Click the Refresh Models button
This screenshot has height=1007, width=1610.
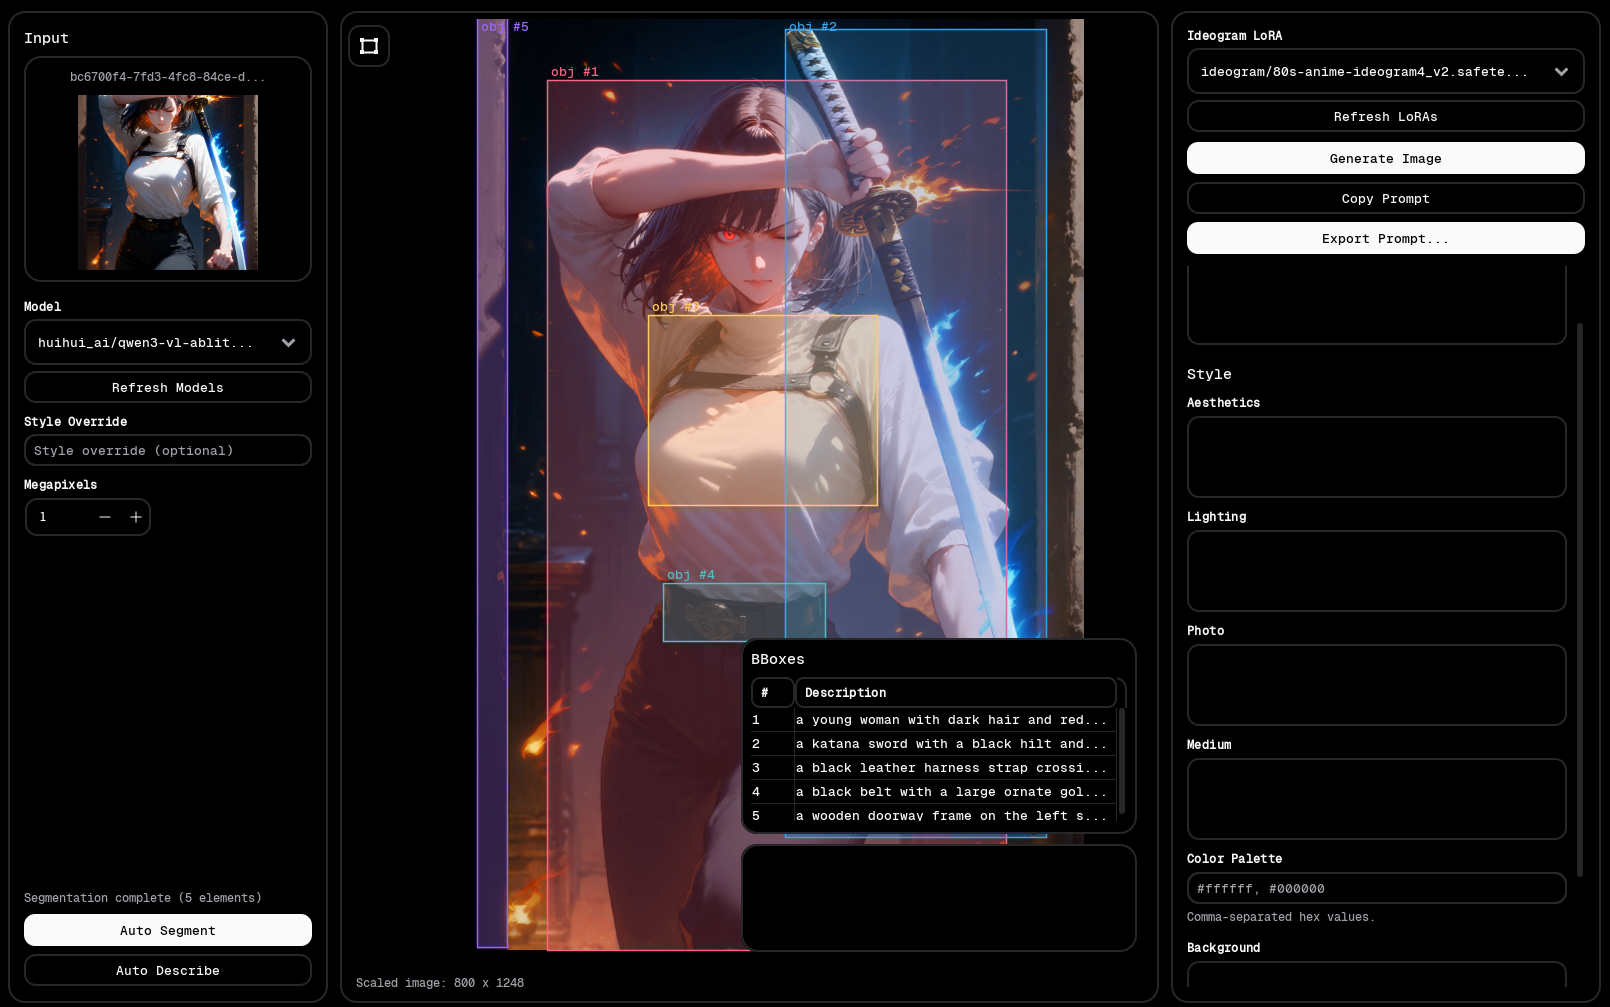168,388
